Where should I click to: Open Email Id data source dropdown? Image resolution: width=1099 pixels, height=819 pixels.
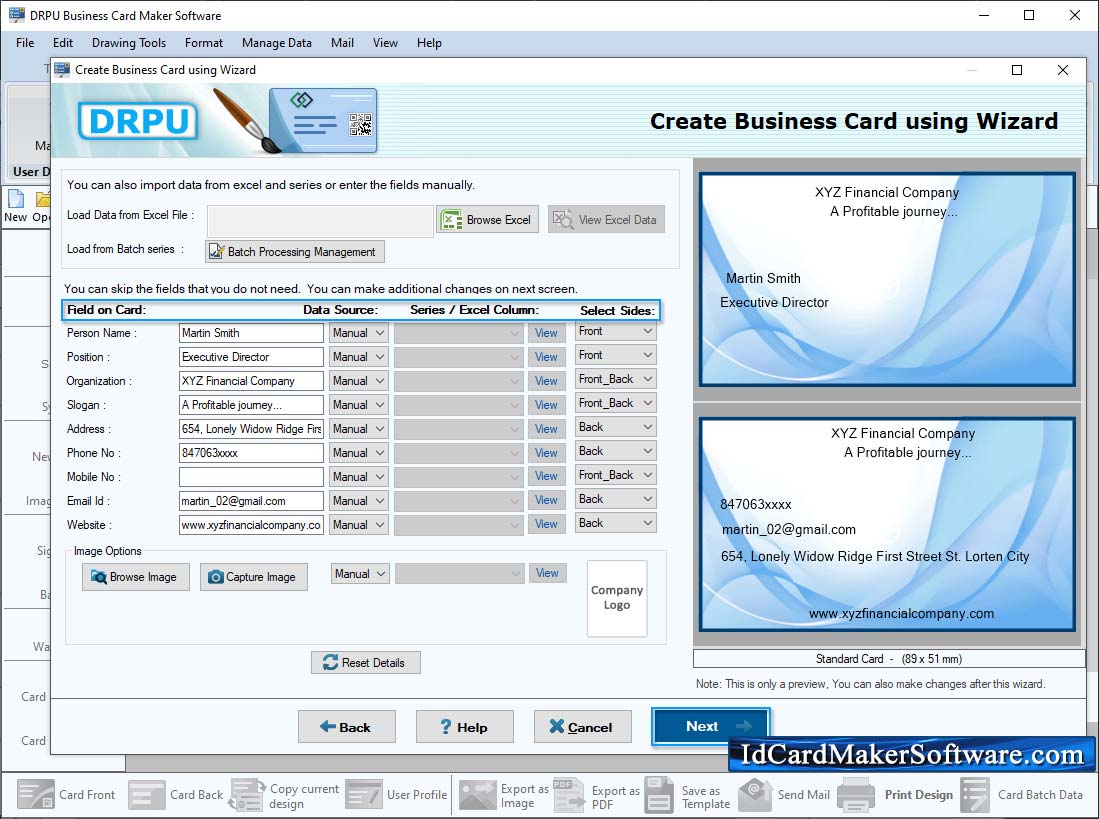(x=359, y=500)
